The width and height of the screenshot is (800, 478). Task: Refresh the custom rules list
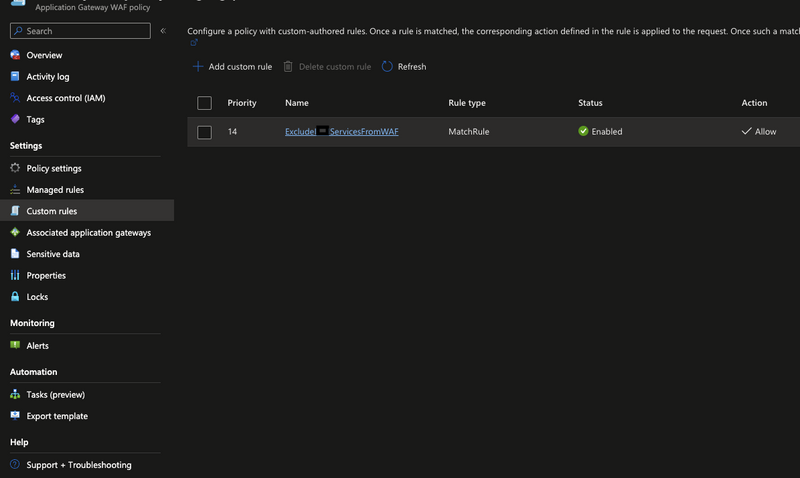pyautogui.click(x=404, y=67)
